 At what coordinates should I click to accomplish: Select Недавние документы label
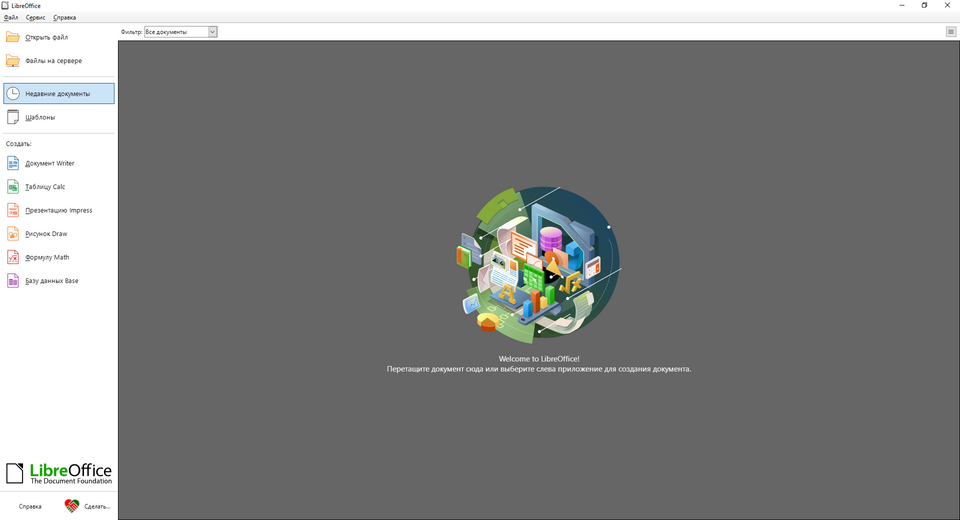tap(58, 94)
